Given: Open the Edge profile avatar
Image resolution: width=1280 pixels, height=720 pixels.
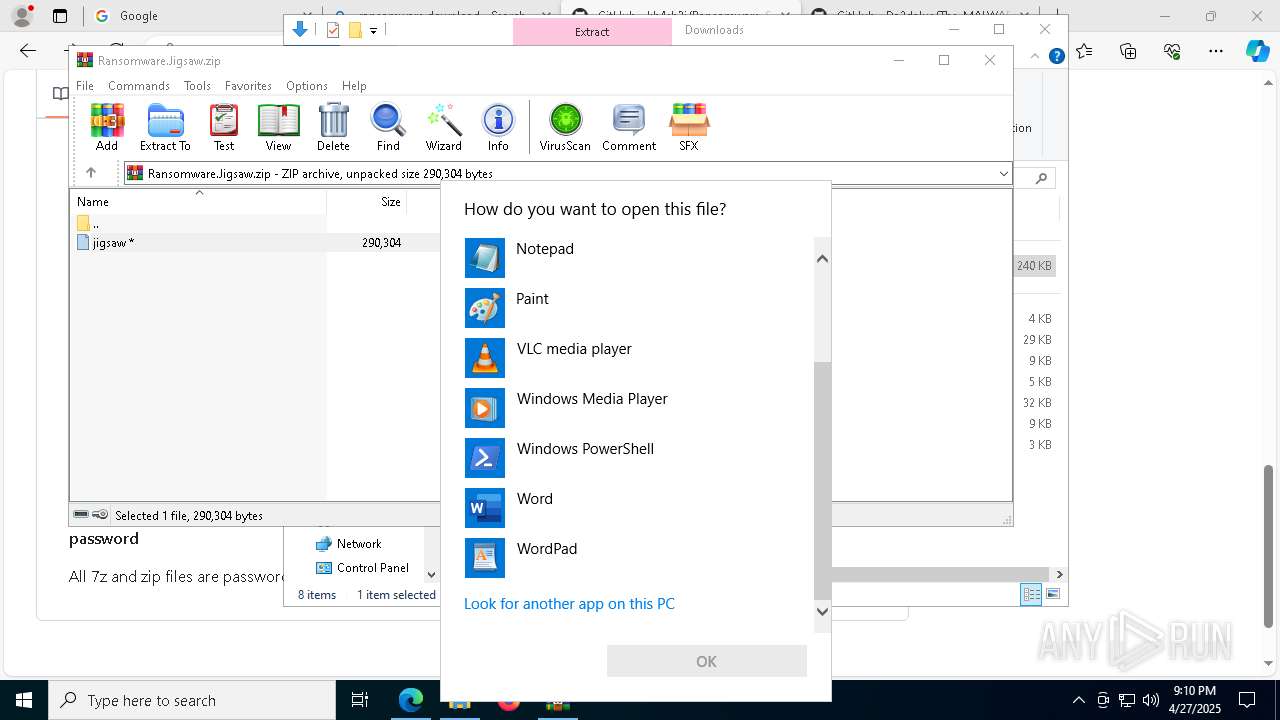Looking at the screenshot, I should (x=22, y=16).
